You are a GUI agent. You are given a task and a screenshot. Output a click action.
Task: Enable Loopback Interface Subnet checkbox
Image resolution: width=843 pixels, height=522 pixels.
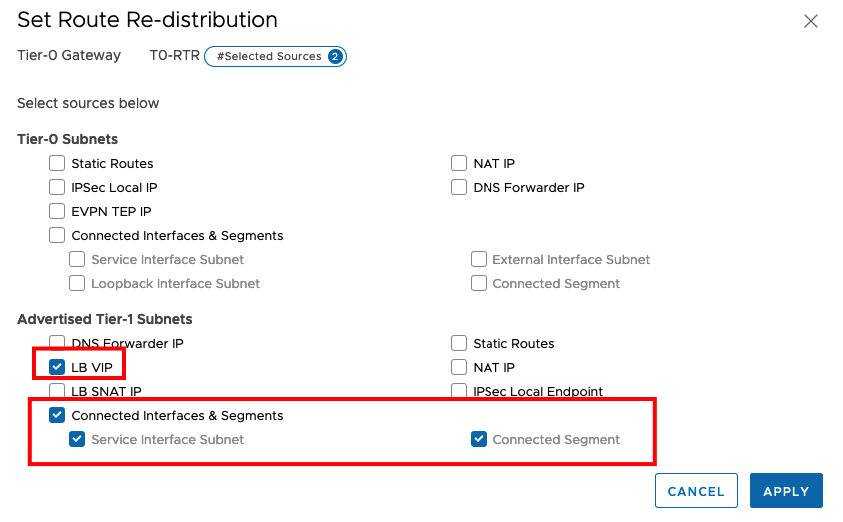point(77,283)
